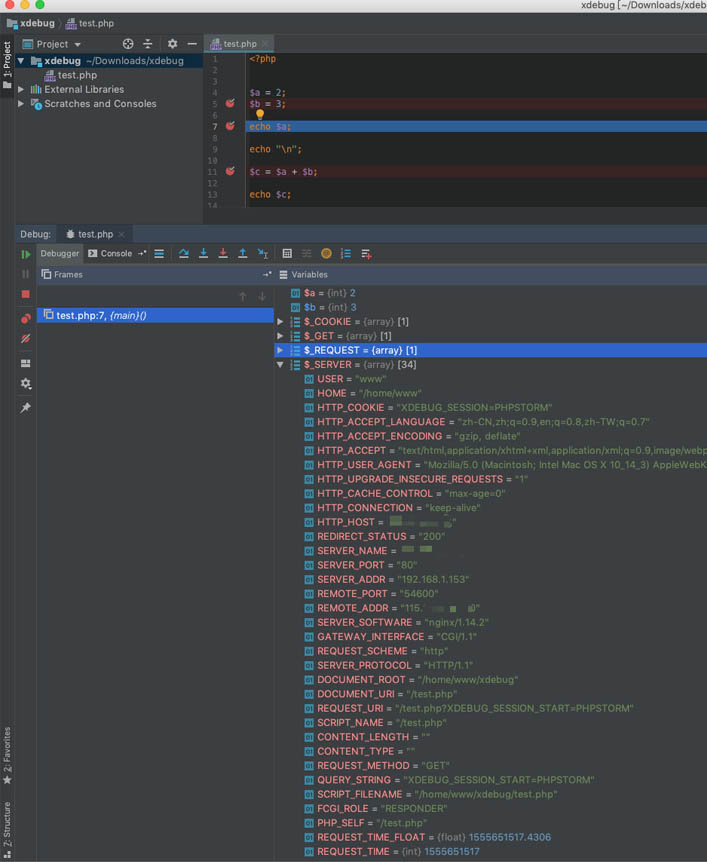Click the restore arrow icon beside Console tab
The height and width of the screenshot is (862, 707).
pos(142,253)
